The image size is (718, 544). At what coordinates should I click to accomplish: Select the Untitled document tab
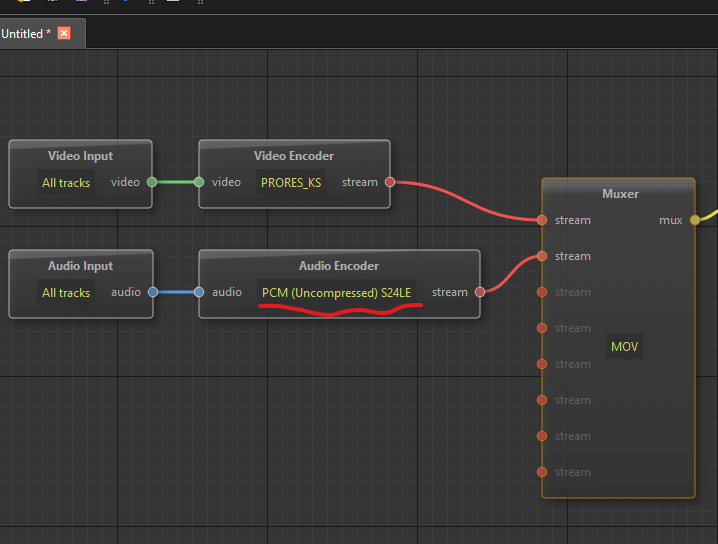(26, 33)
